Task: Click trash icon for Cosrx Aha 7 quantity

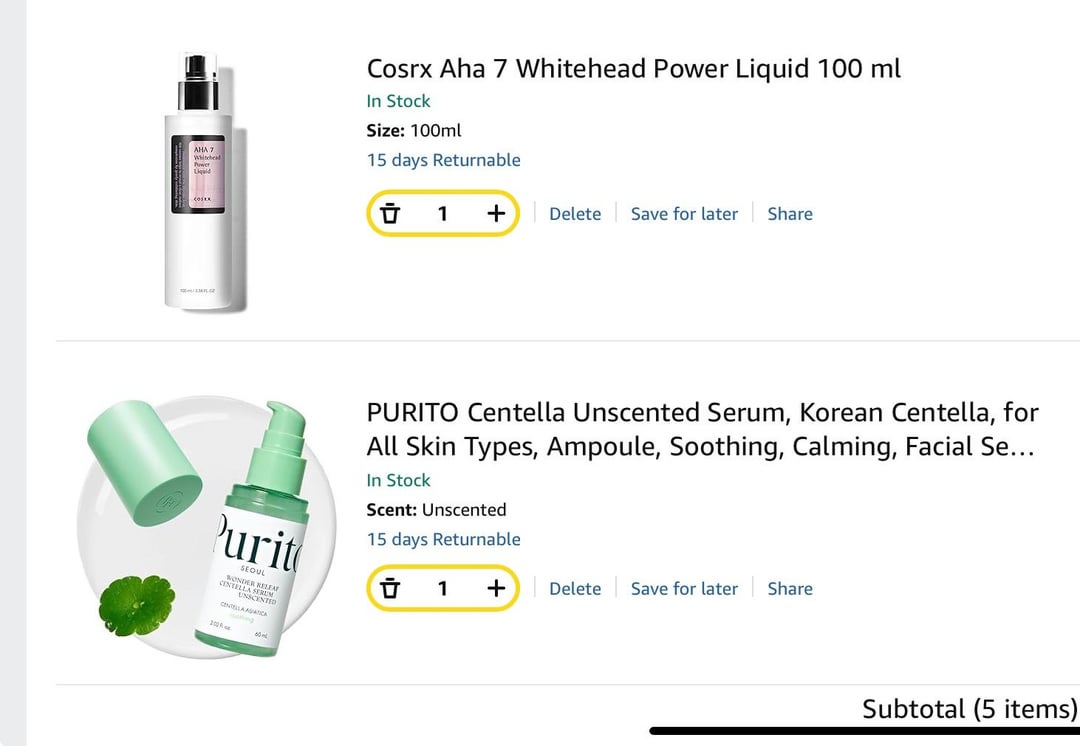Action: tap(391, 214)
